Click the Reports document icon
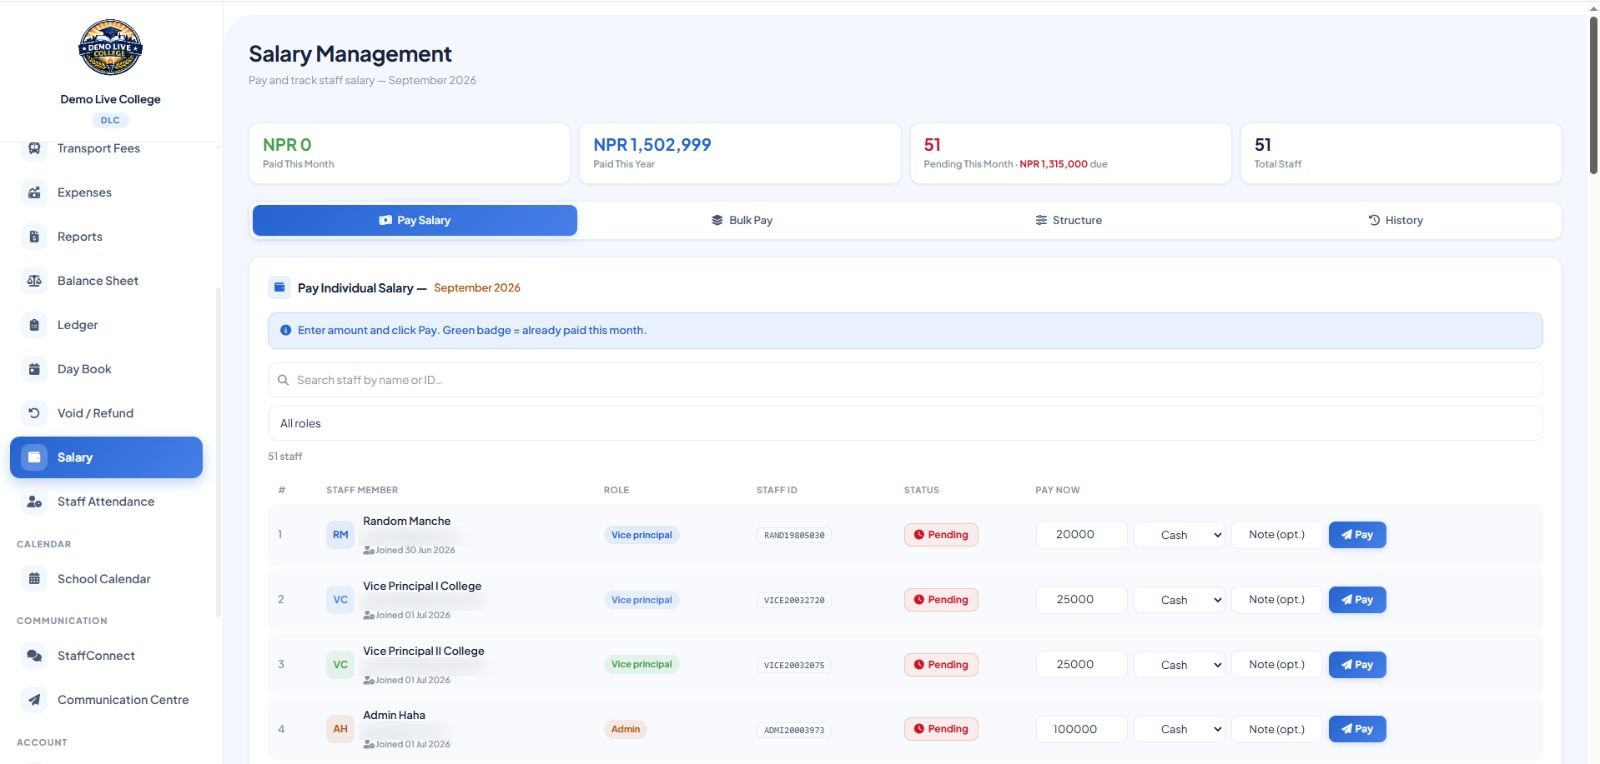Viewport: 1600px width, 764px height. tap(34, 237)
